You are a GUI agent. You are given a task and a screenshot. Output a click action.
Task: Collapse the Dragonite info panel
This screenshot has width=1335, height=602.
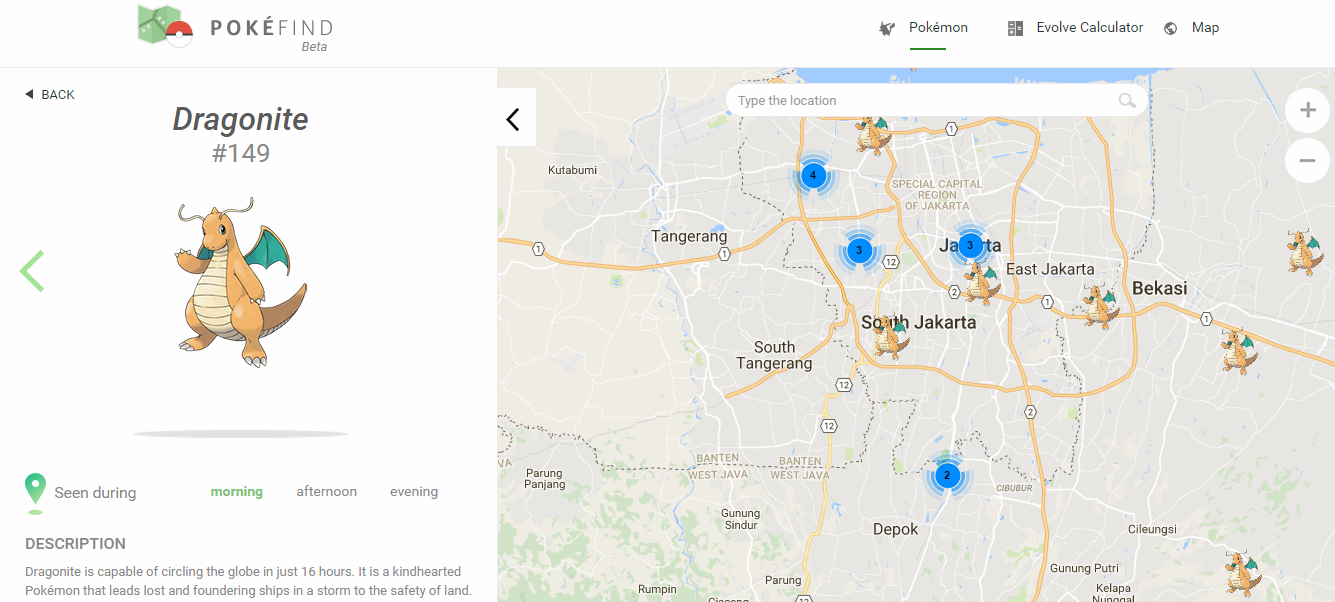(514, 118)
